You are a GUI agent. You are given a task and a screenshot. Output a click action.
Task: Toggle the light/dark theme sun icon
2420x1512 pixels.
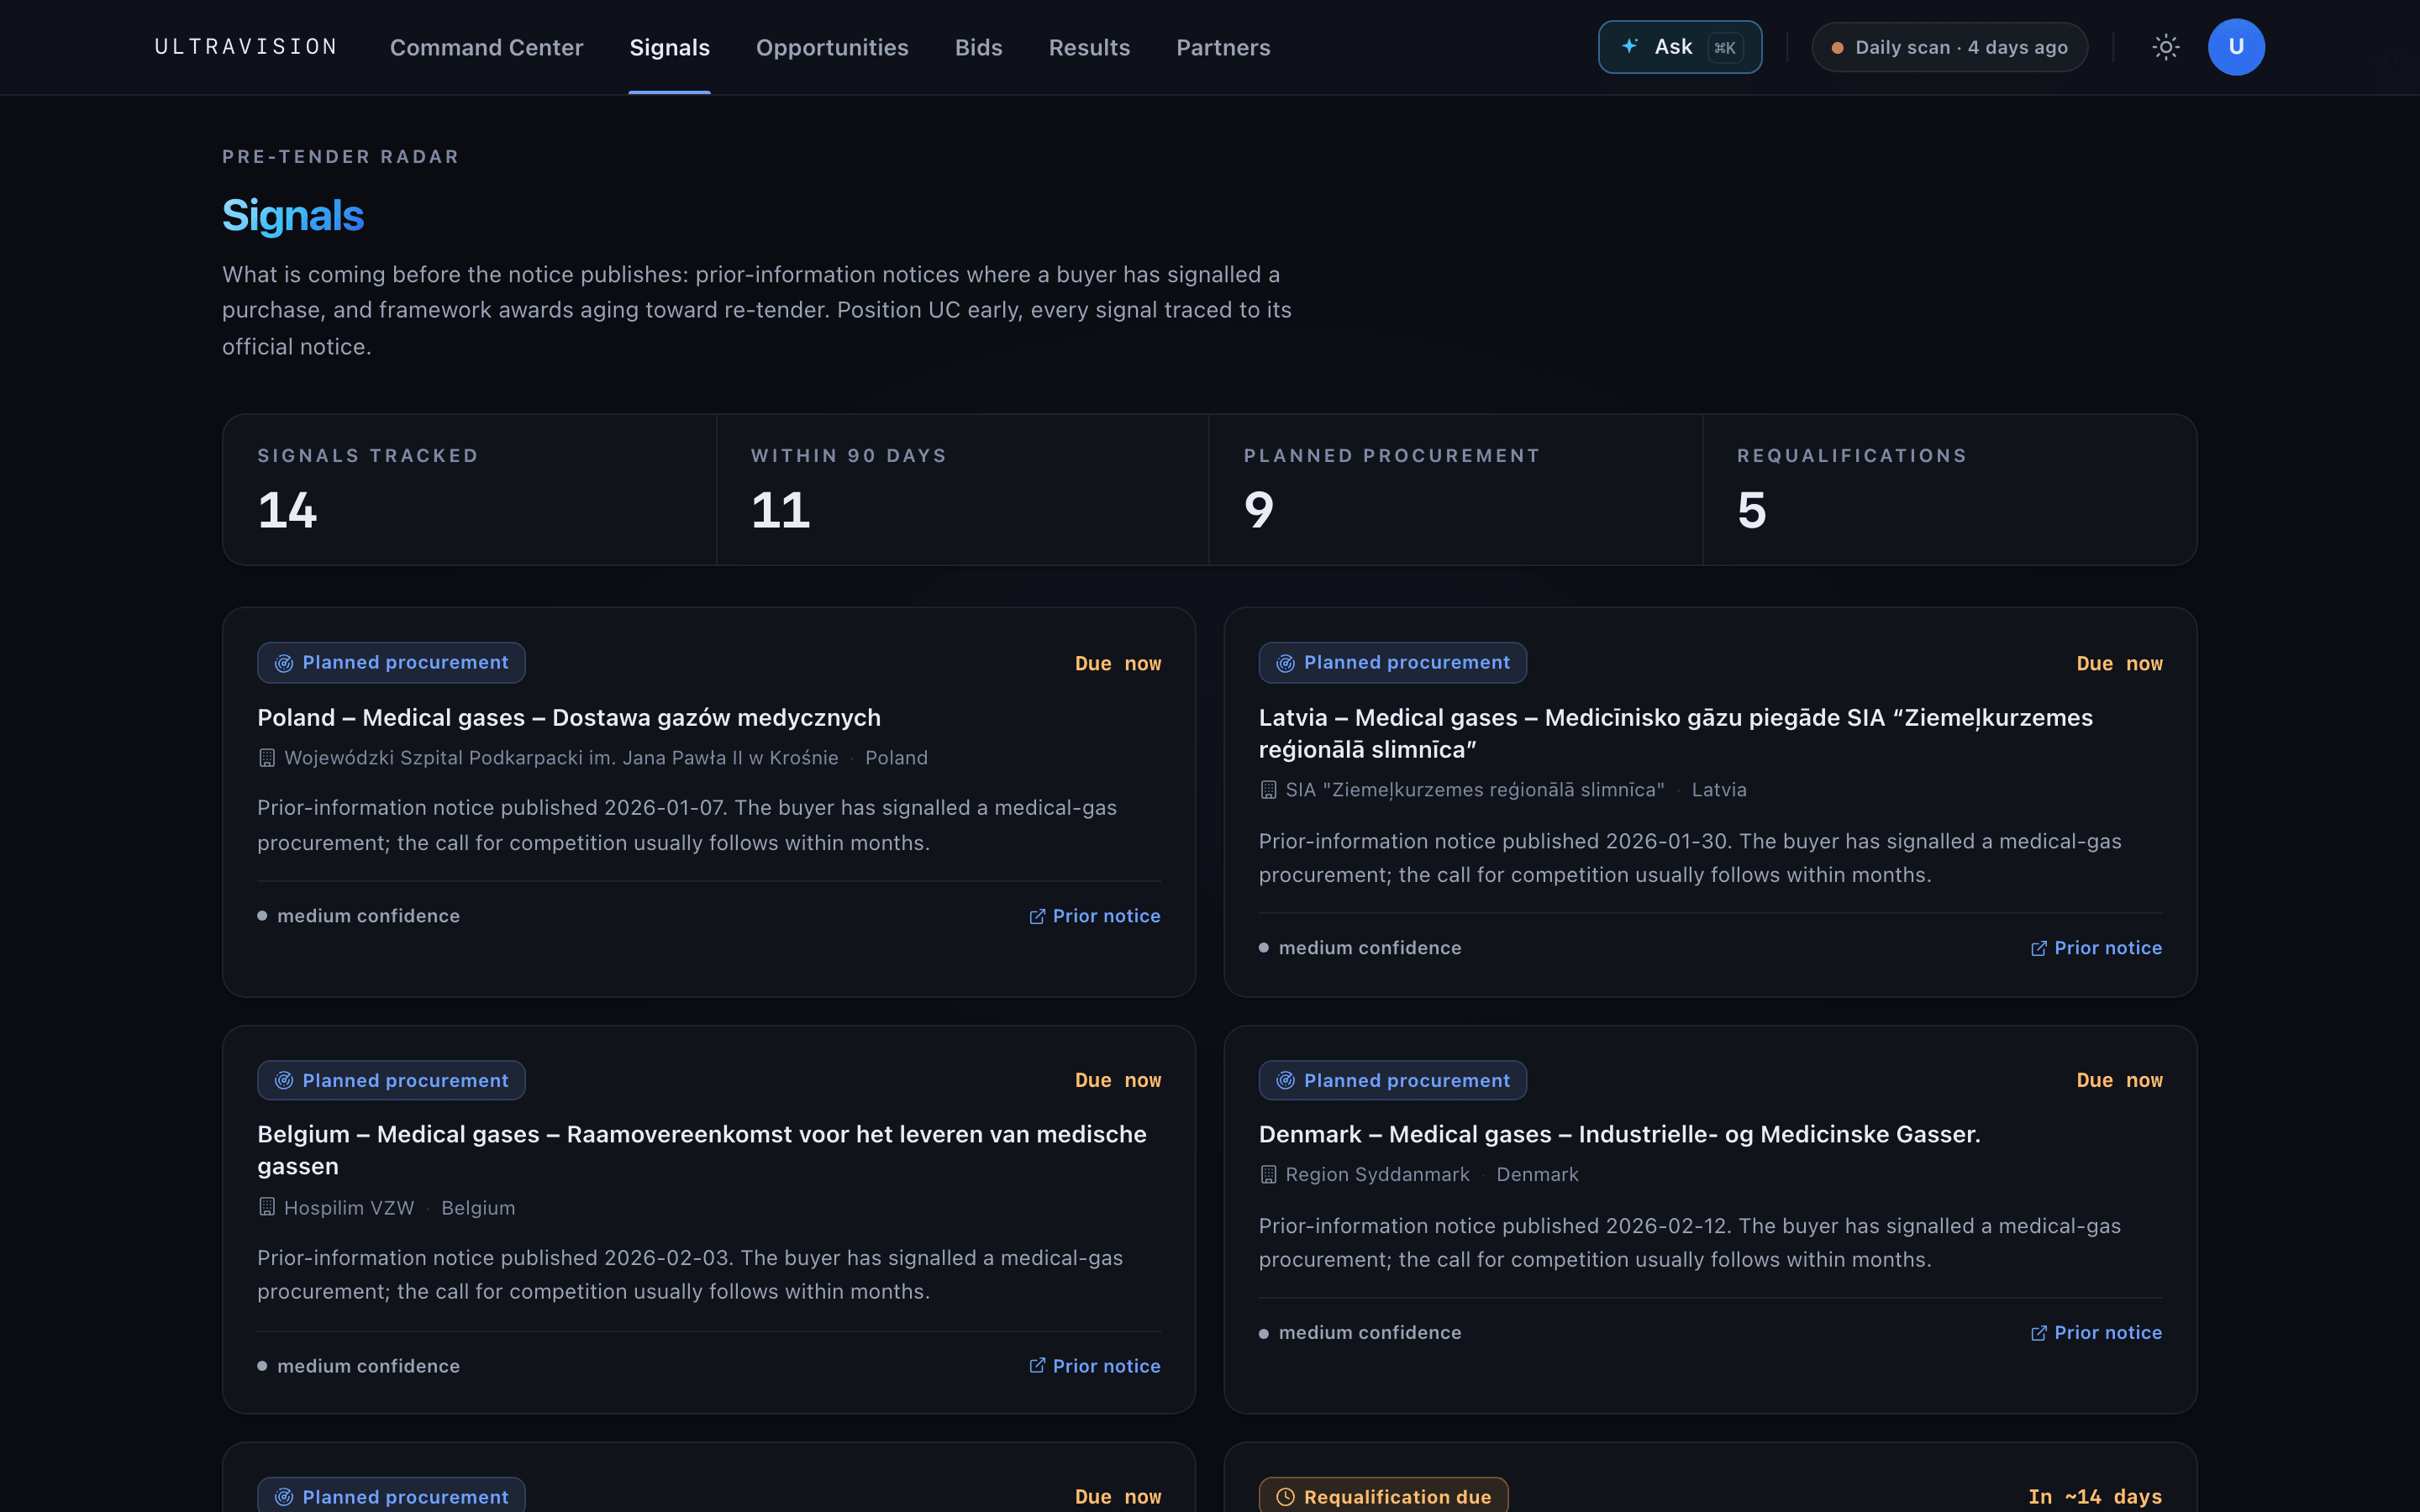point(2165,47)
